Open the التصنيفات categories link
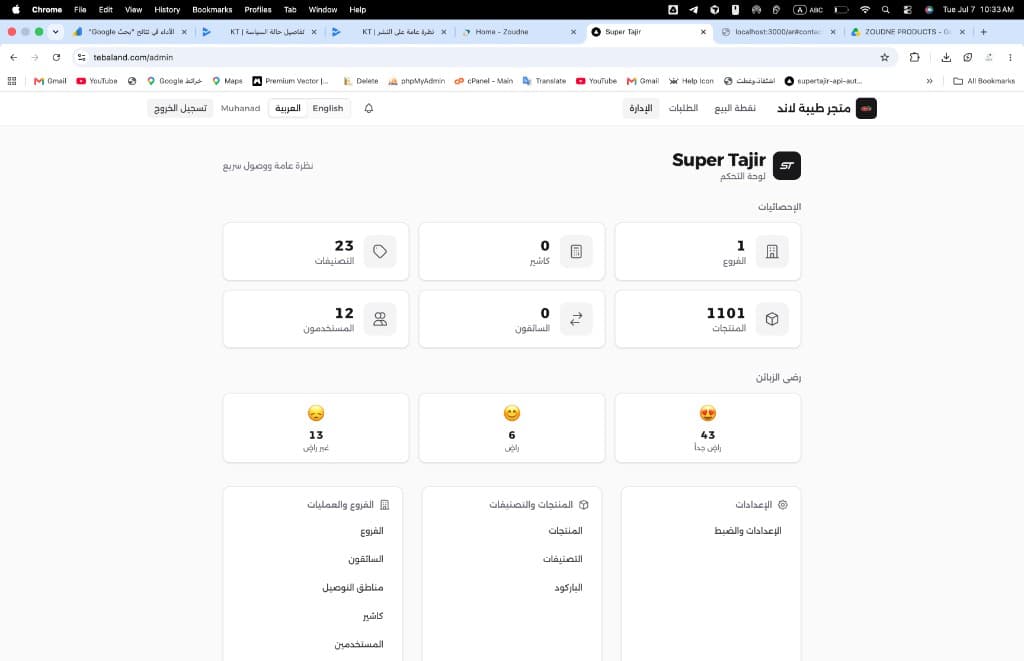The height and width of the screenshot is (661, 1024). coord(563,559)
